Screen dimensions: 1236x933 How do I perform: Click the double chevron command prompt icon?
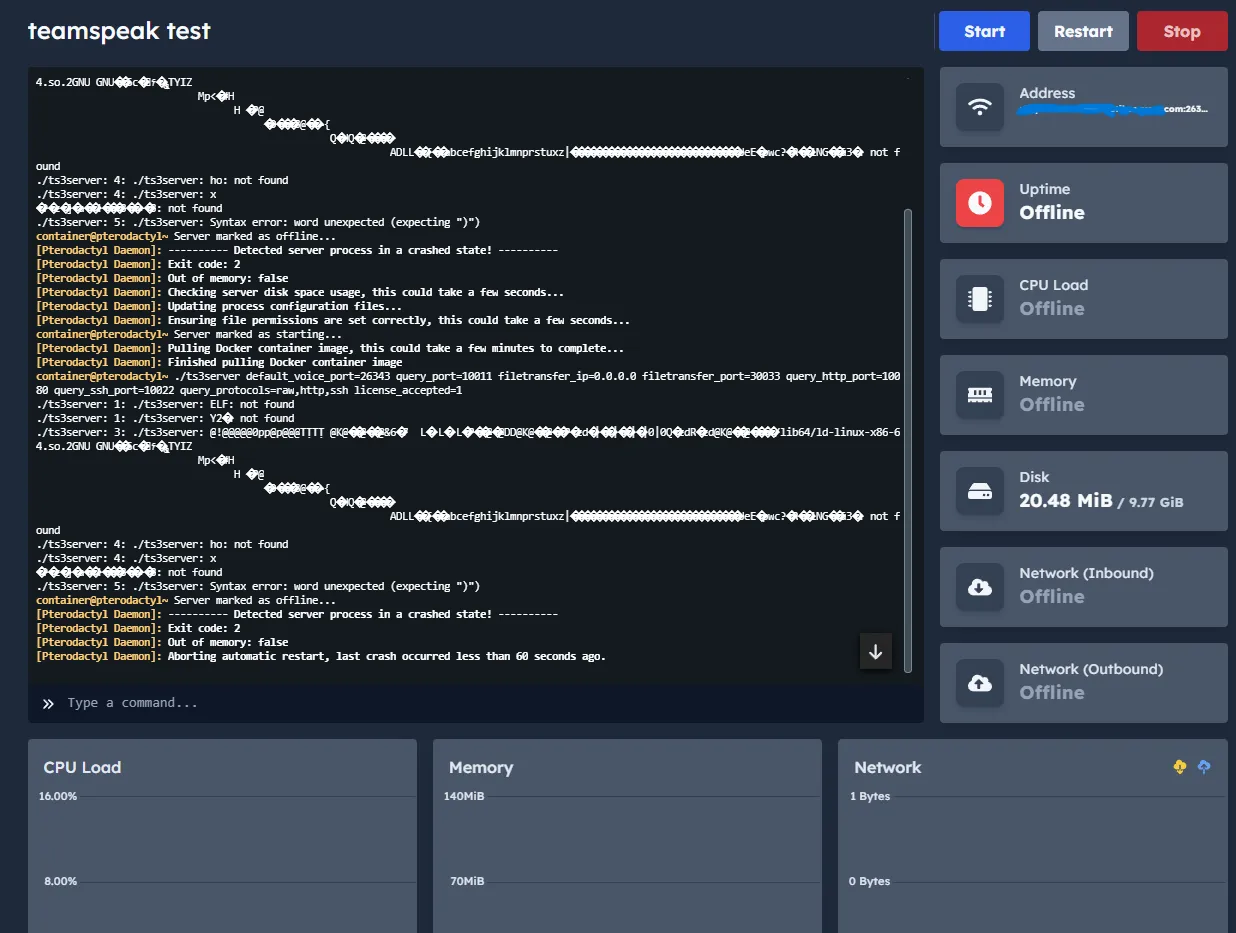click(48, 704)
